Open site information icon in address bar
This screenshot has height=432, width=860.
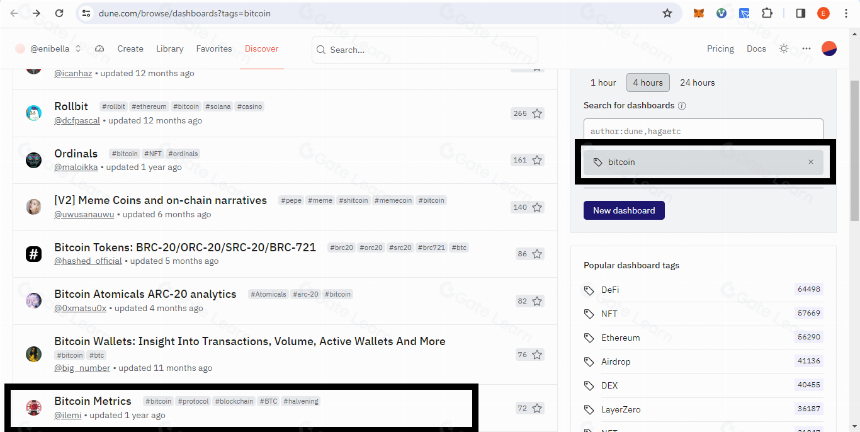tap(86, 13)
